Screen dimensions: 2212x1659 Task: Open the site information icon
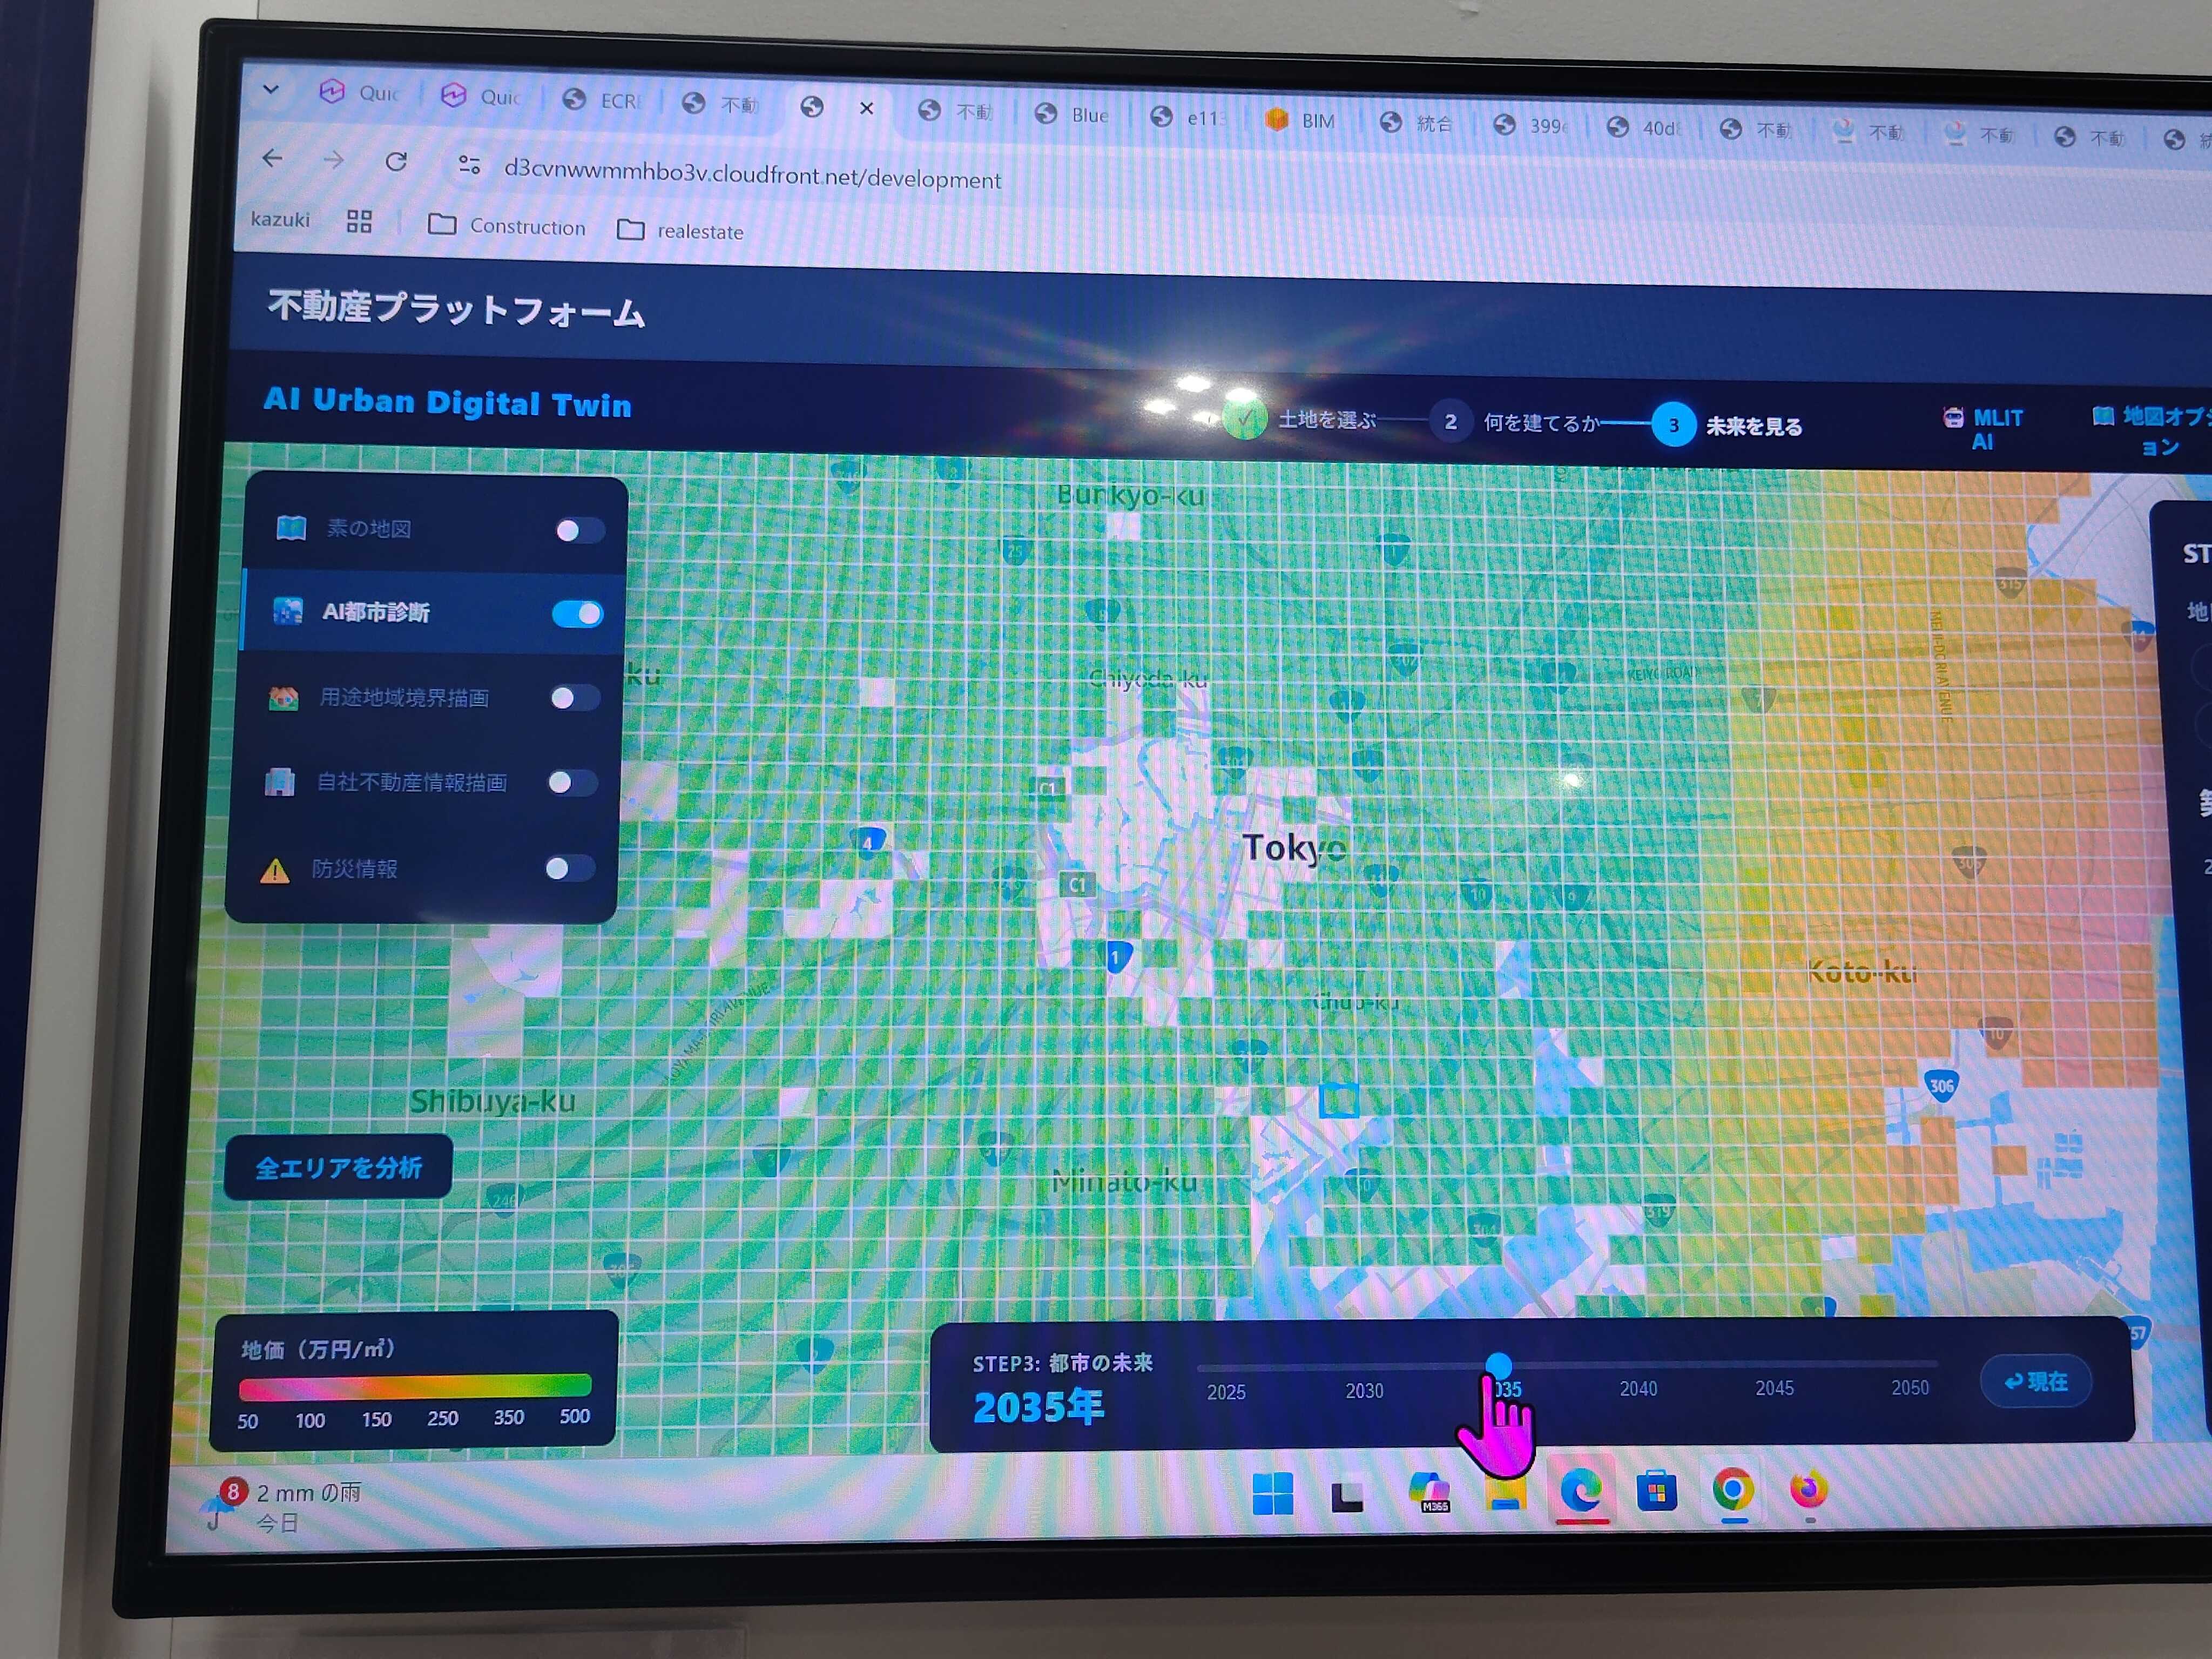point(469,165)
